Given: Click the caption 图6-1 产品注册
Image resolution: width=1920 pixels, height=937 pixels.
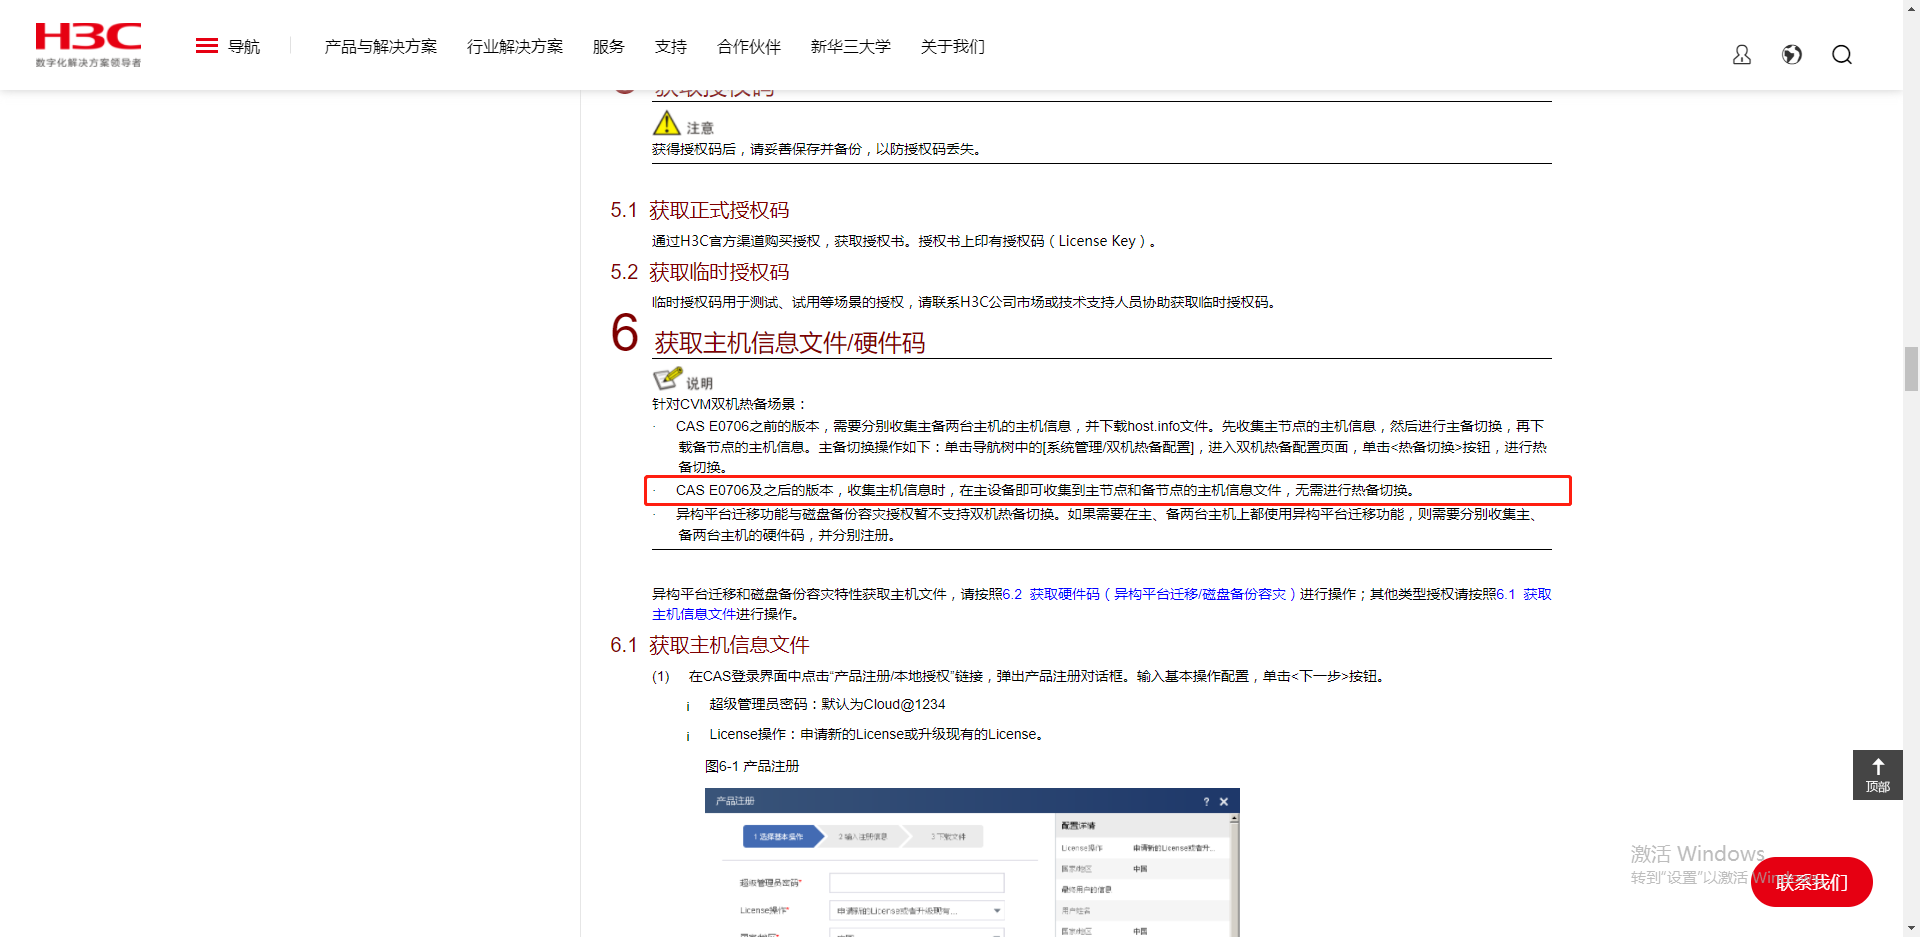Looking at the screenshot, I should point(752,766).
